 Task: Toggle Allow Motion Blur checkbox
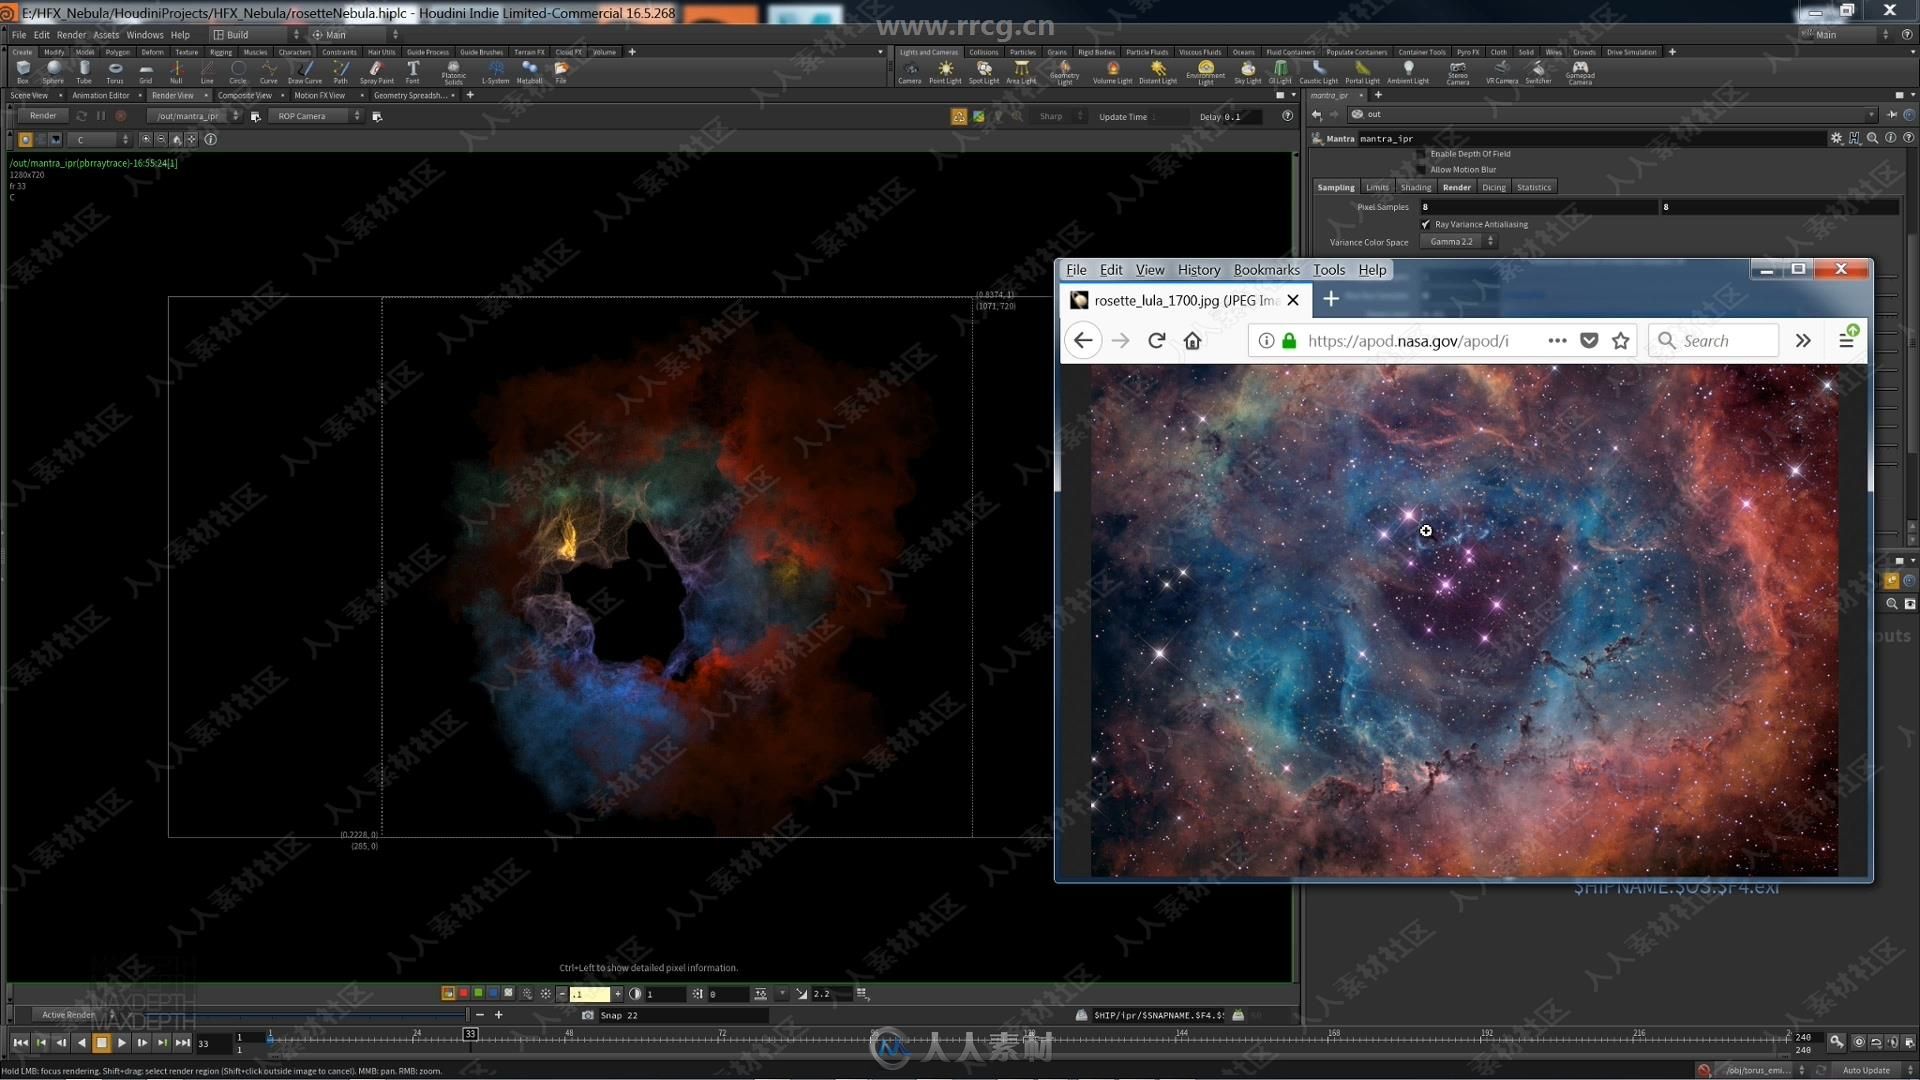[x=1424, y=169]
